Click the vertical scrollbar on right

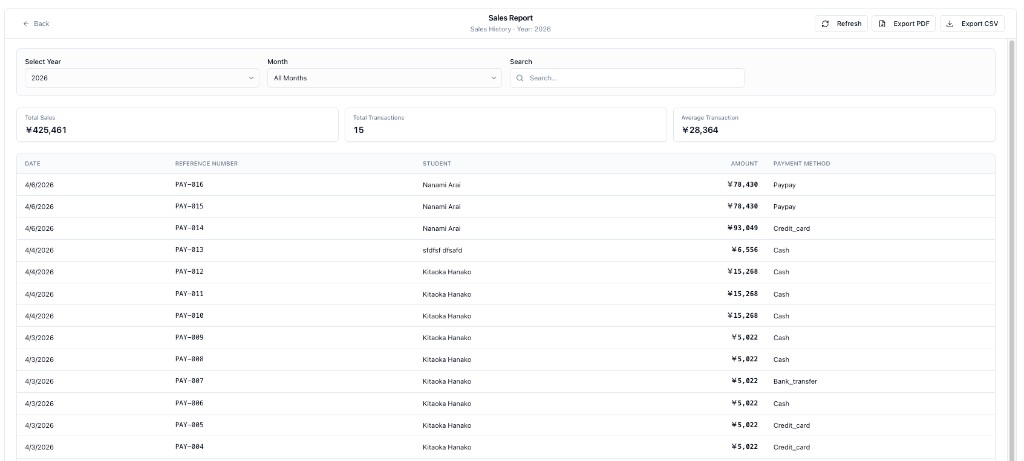pos(1012,248)
